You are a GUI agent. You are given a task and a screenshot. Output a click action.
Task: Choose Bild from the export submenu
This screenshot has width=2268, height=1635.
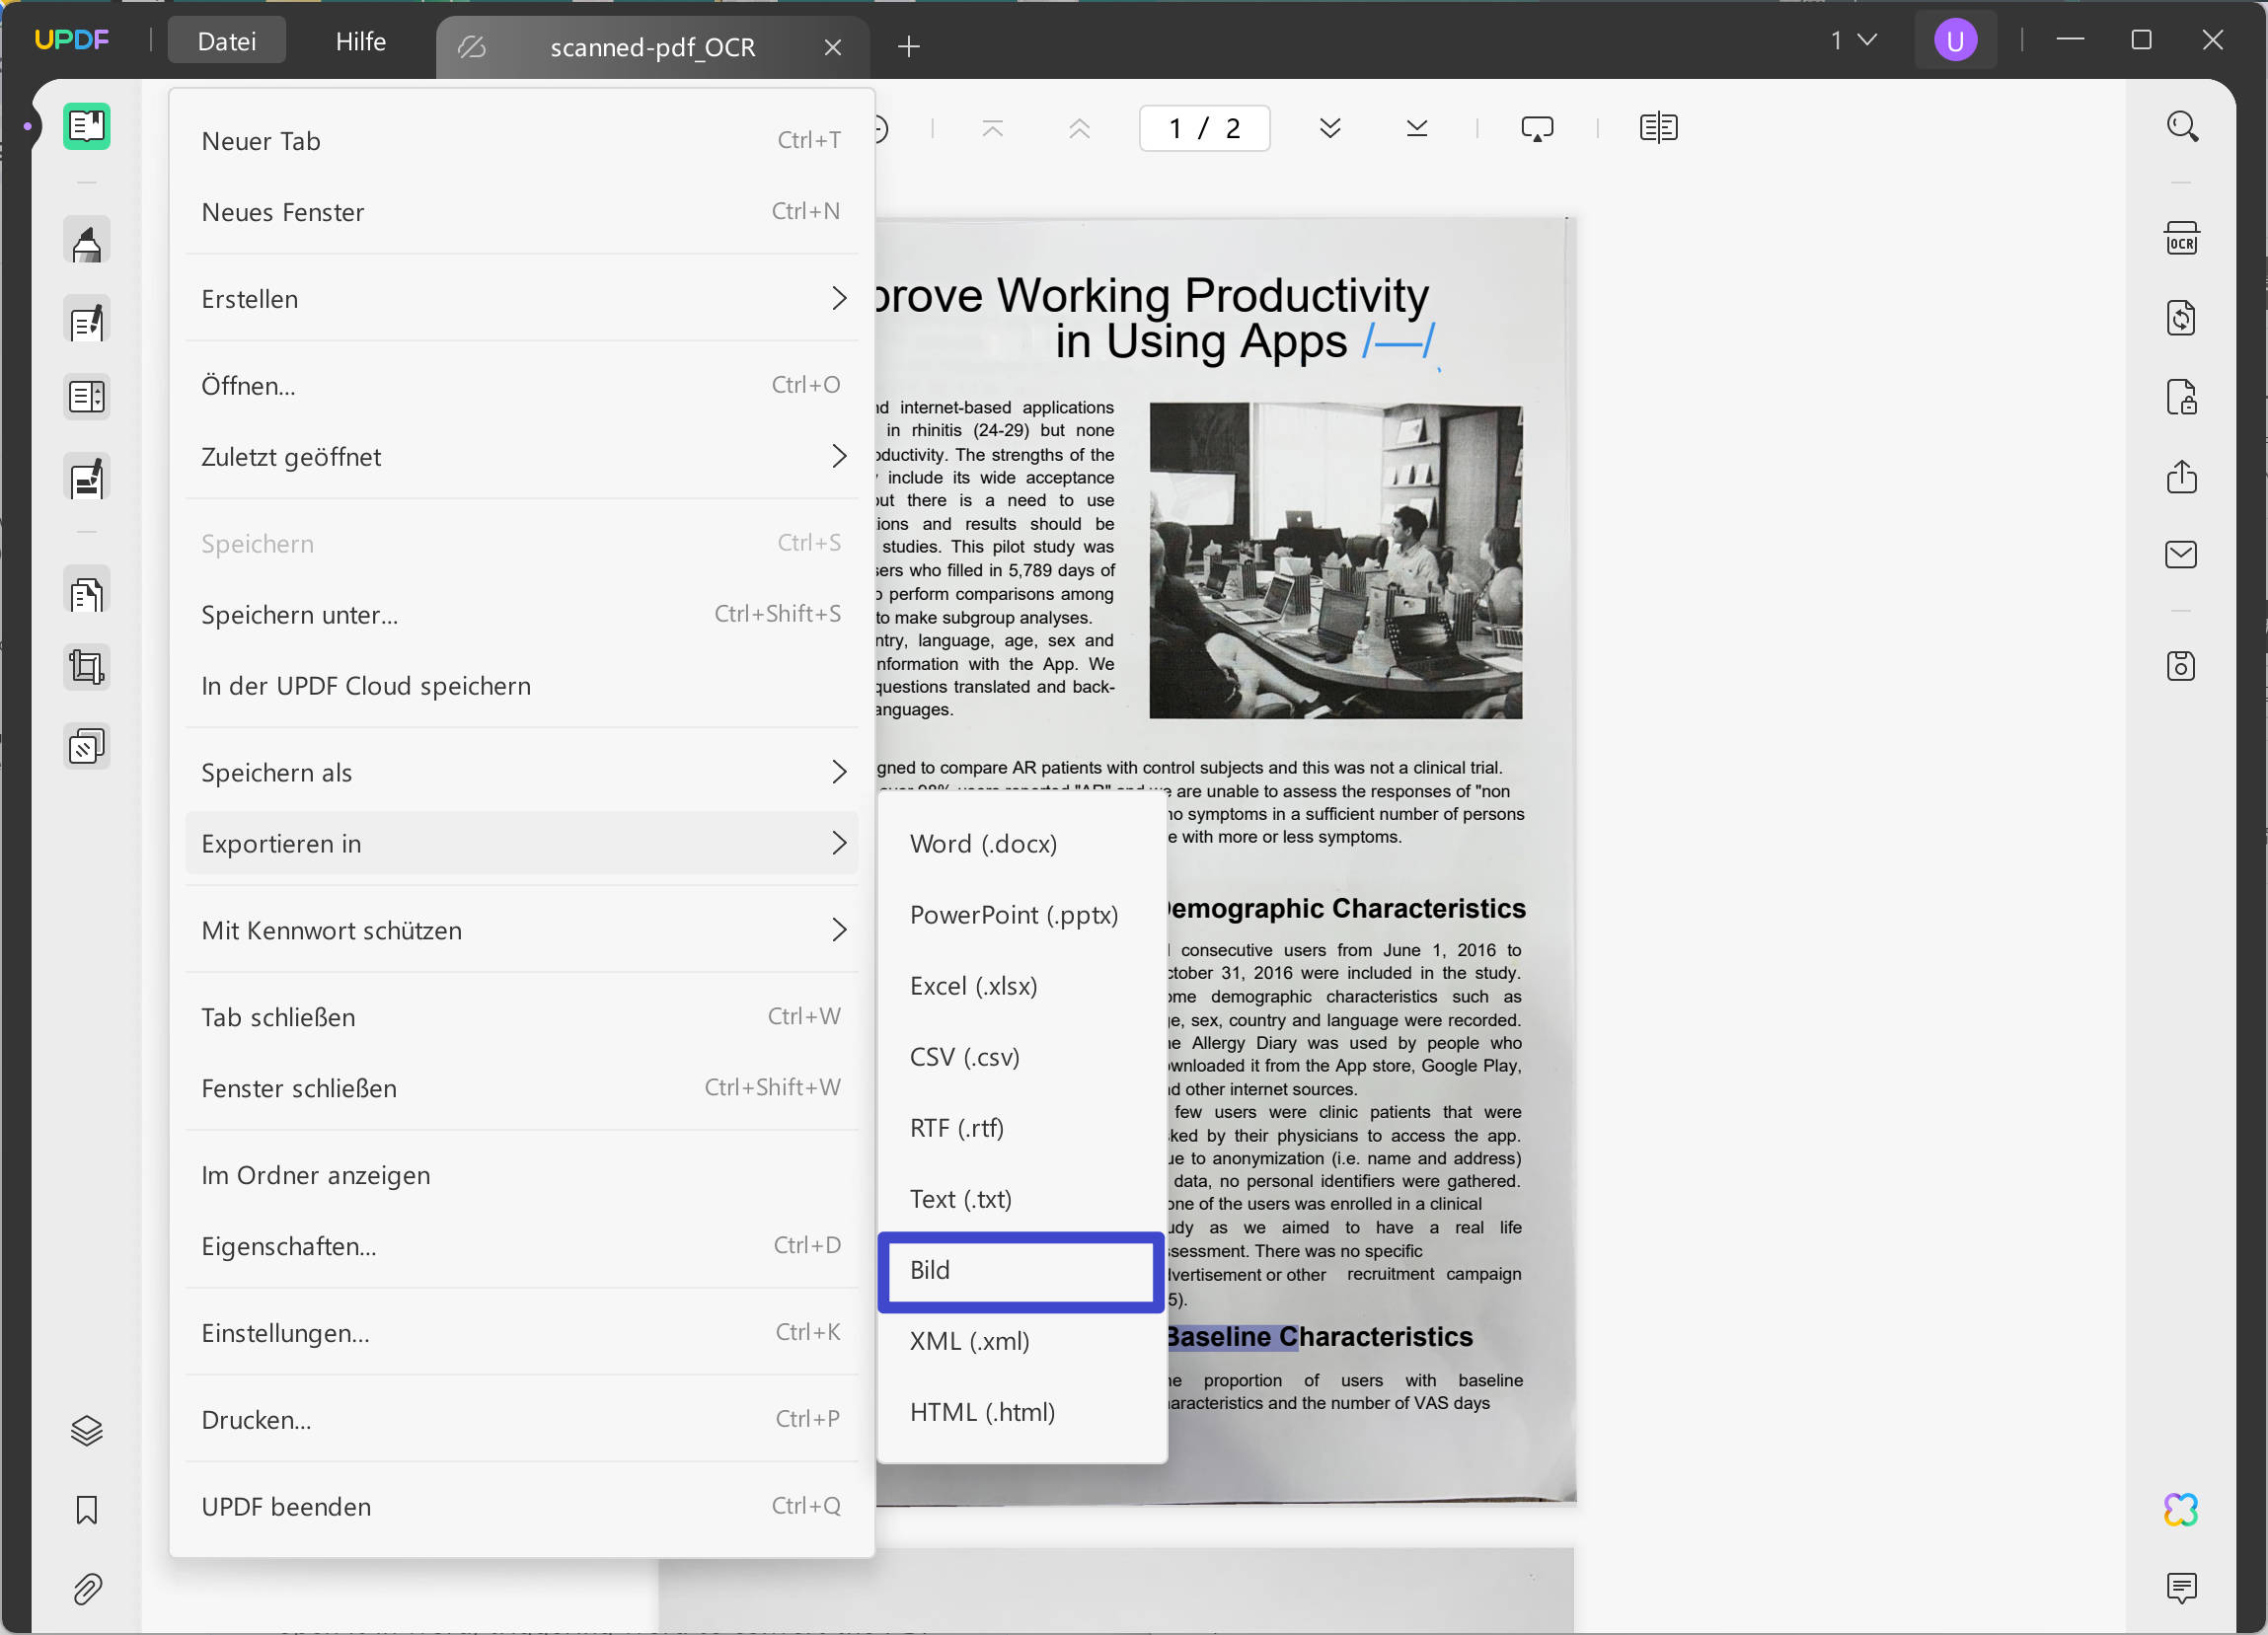[1020, 1270]
